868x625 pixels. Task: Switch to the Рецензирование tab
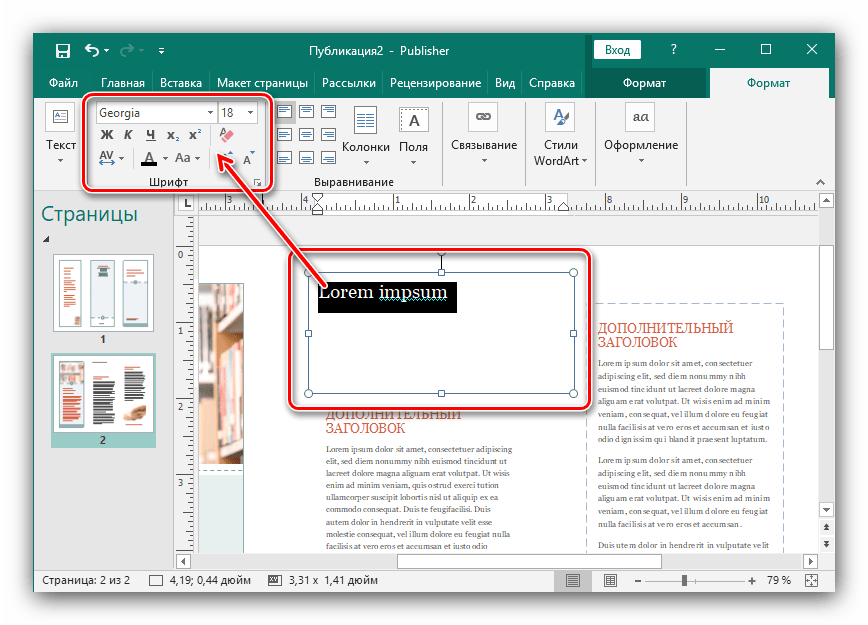(x=435, y=83)
